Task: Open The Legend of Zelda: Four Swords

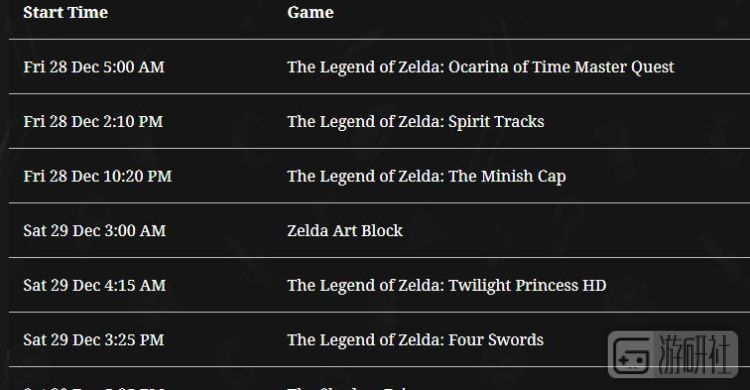Action: 415,340
